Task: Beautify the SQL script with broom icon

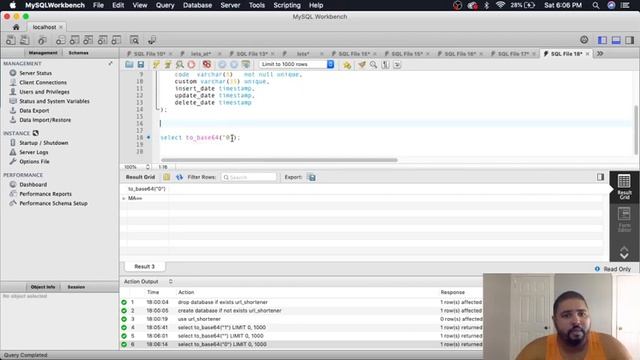Action: [362, 64]
